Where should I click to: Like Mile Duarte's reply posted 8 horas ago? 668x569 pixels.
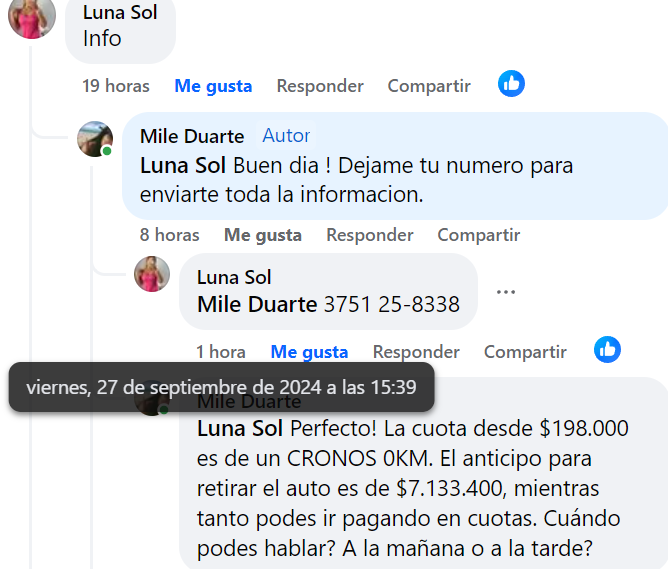coord(263,235)
